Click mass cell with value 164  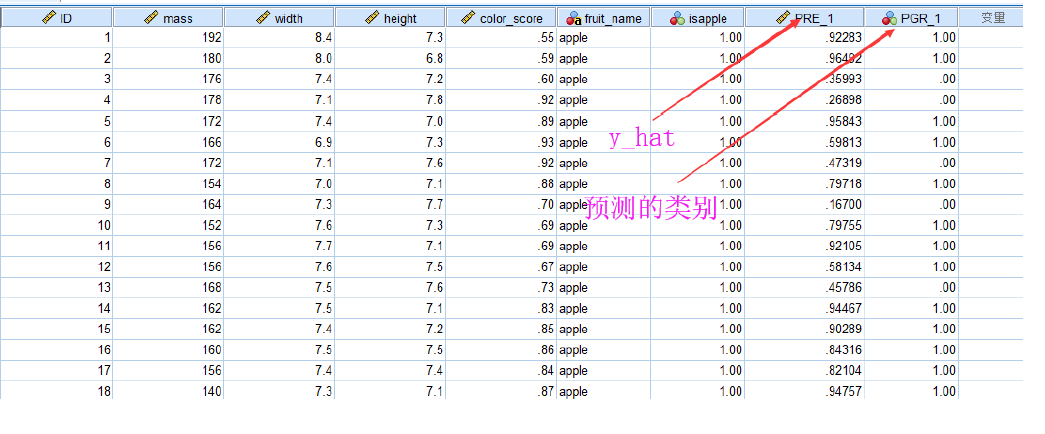pyautogui.click(x=169, y=204)
